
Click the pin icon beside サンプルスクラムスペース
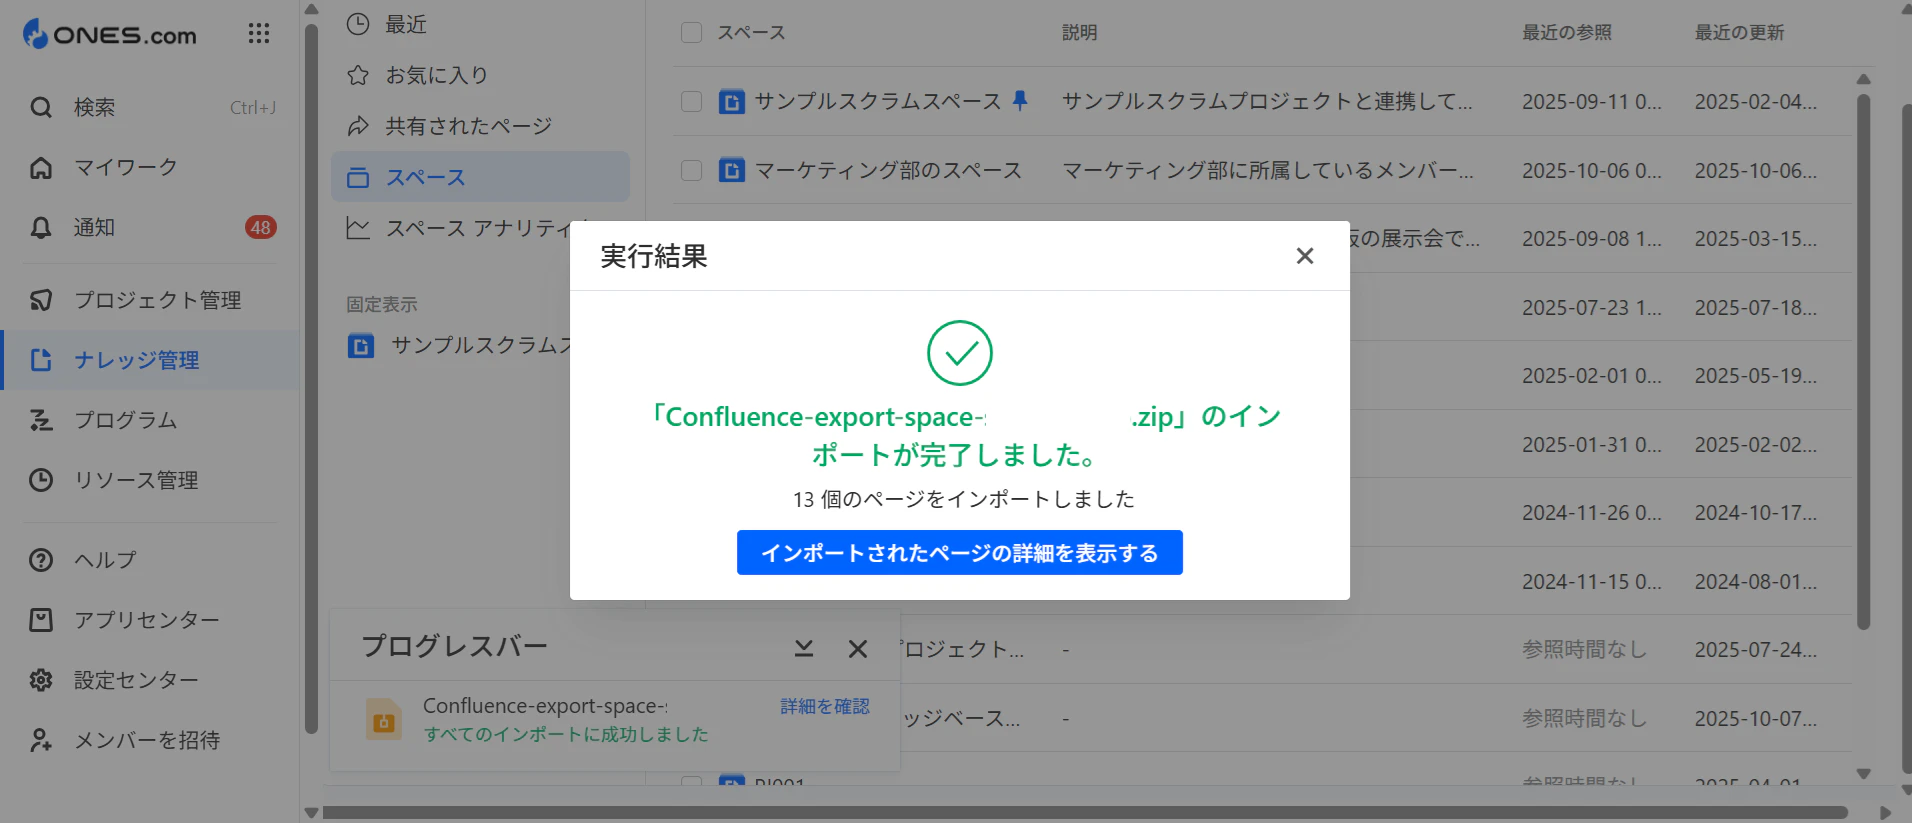[x=1020, y=100]
